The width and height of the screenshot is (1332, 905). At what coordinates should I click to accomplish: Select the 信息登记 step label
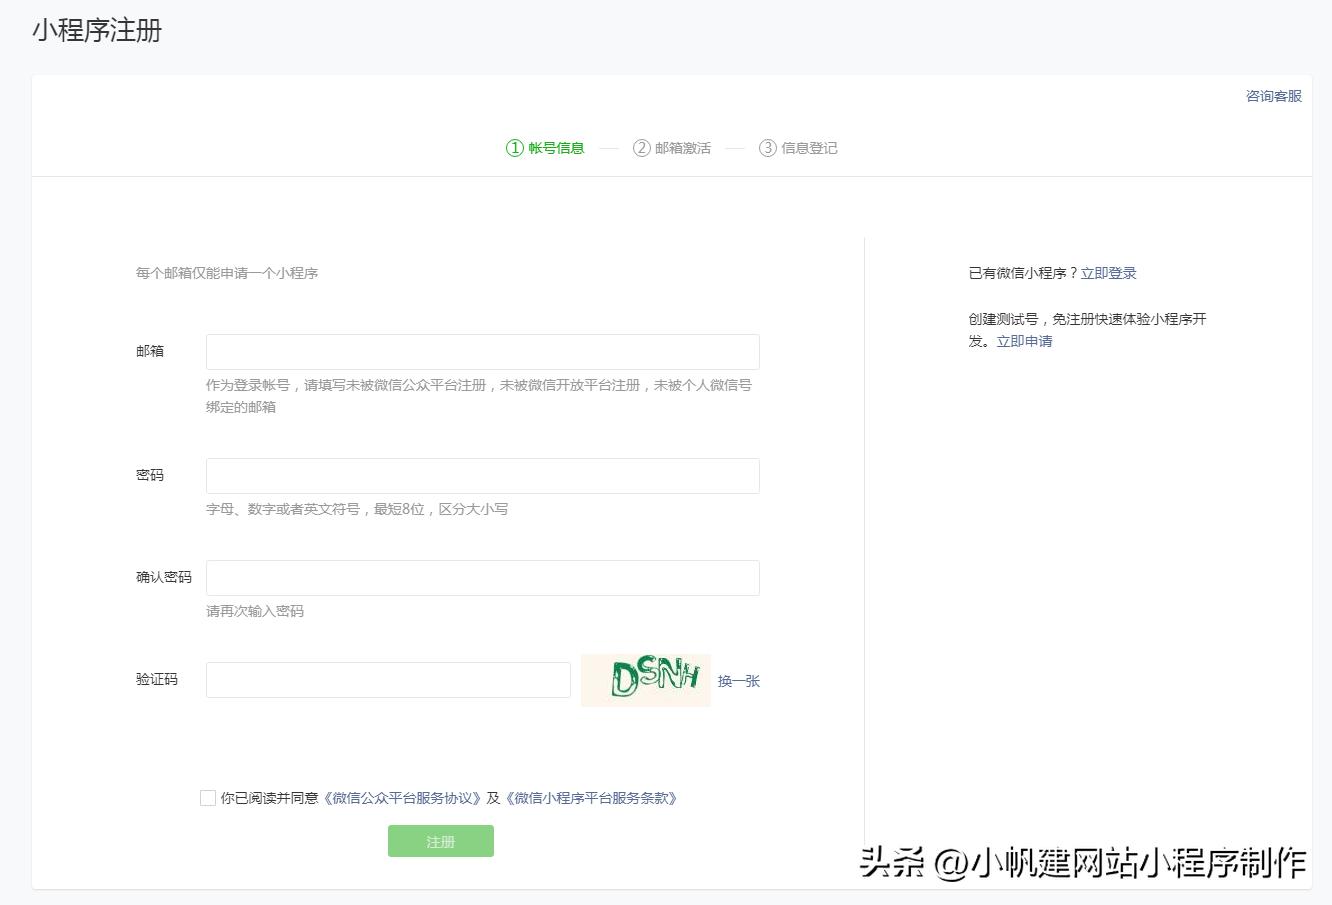[808, 147]
